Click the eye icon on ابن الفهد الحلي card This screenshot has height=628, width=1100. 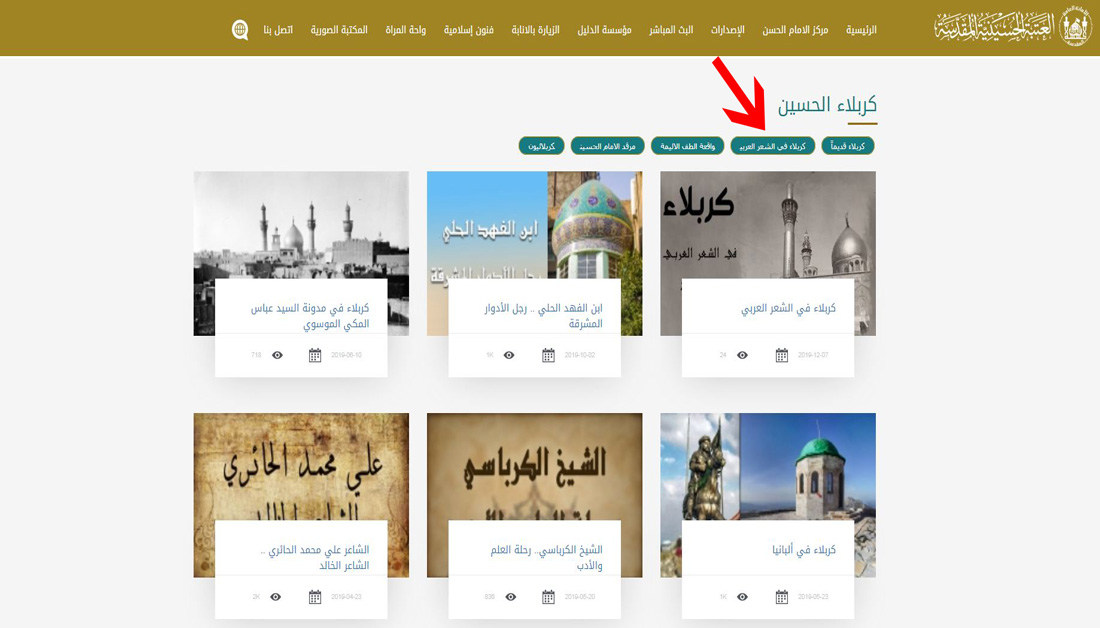click(x=509, y=355)
